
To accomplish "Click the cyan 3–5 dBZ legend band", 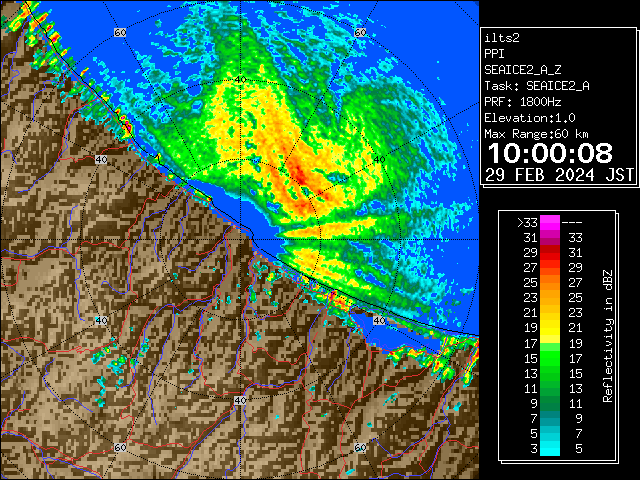I will 550,448.
